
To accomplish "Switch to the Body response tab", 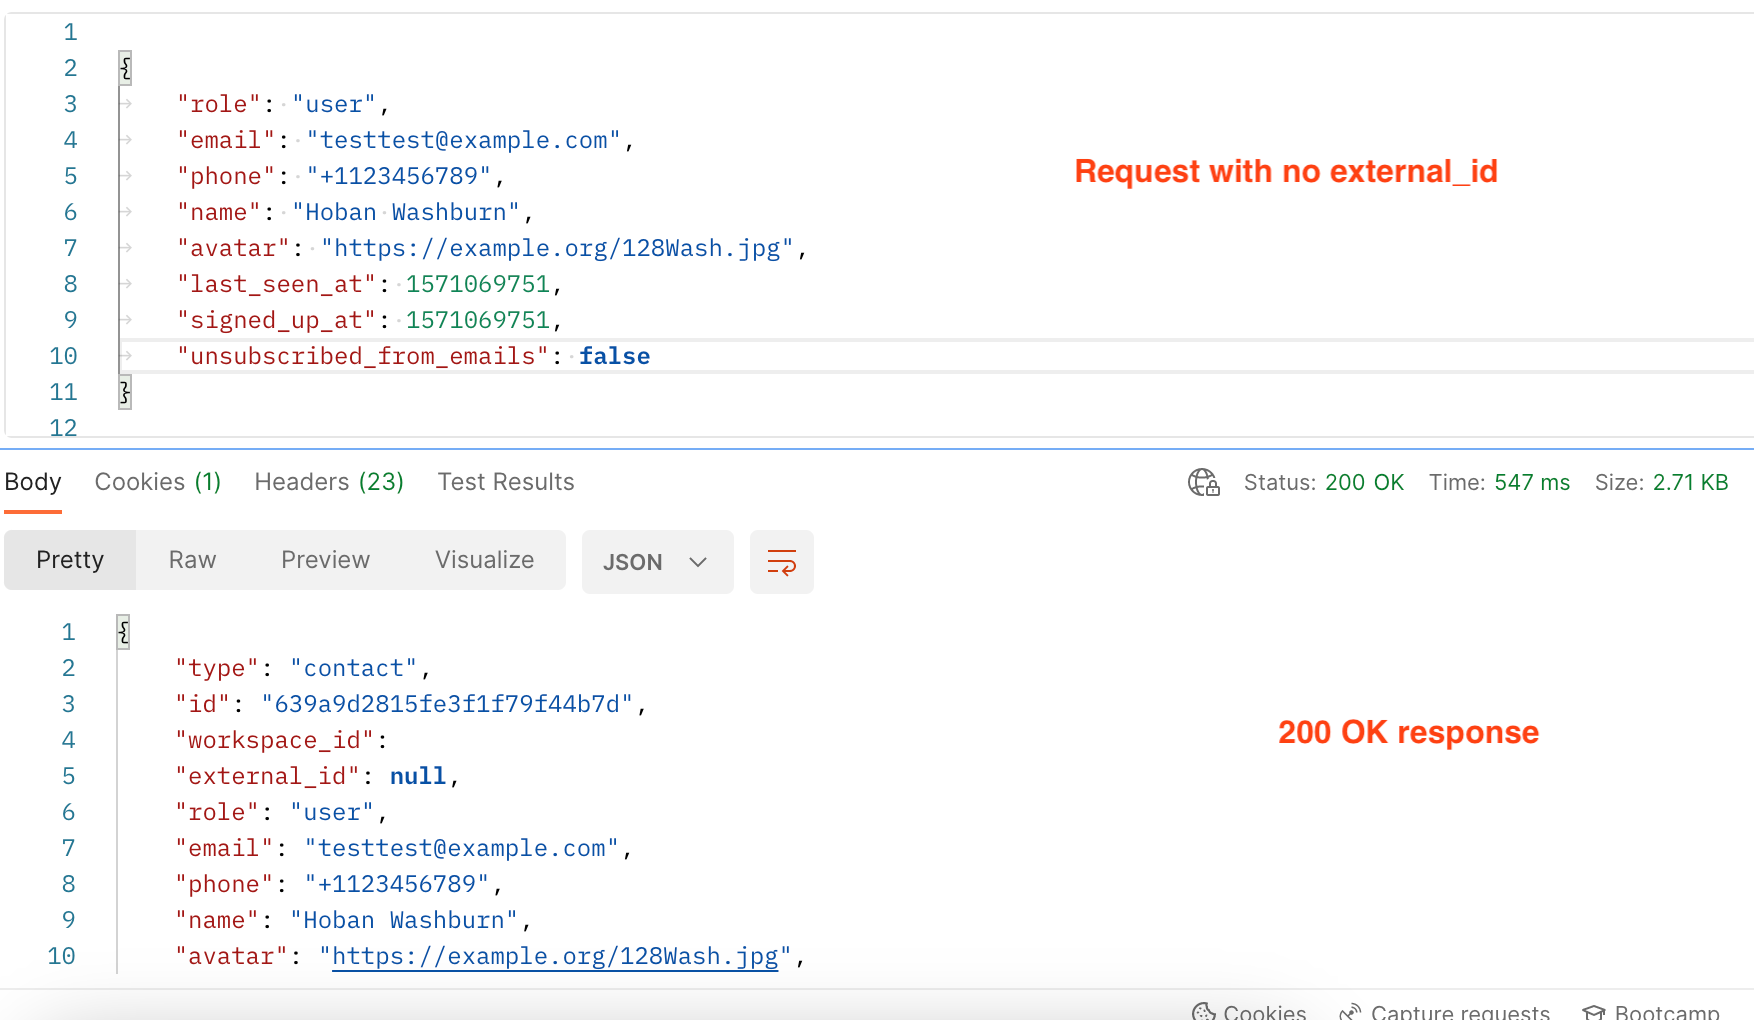I will 33,482.
